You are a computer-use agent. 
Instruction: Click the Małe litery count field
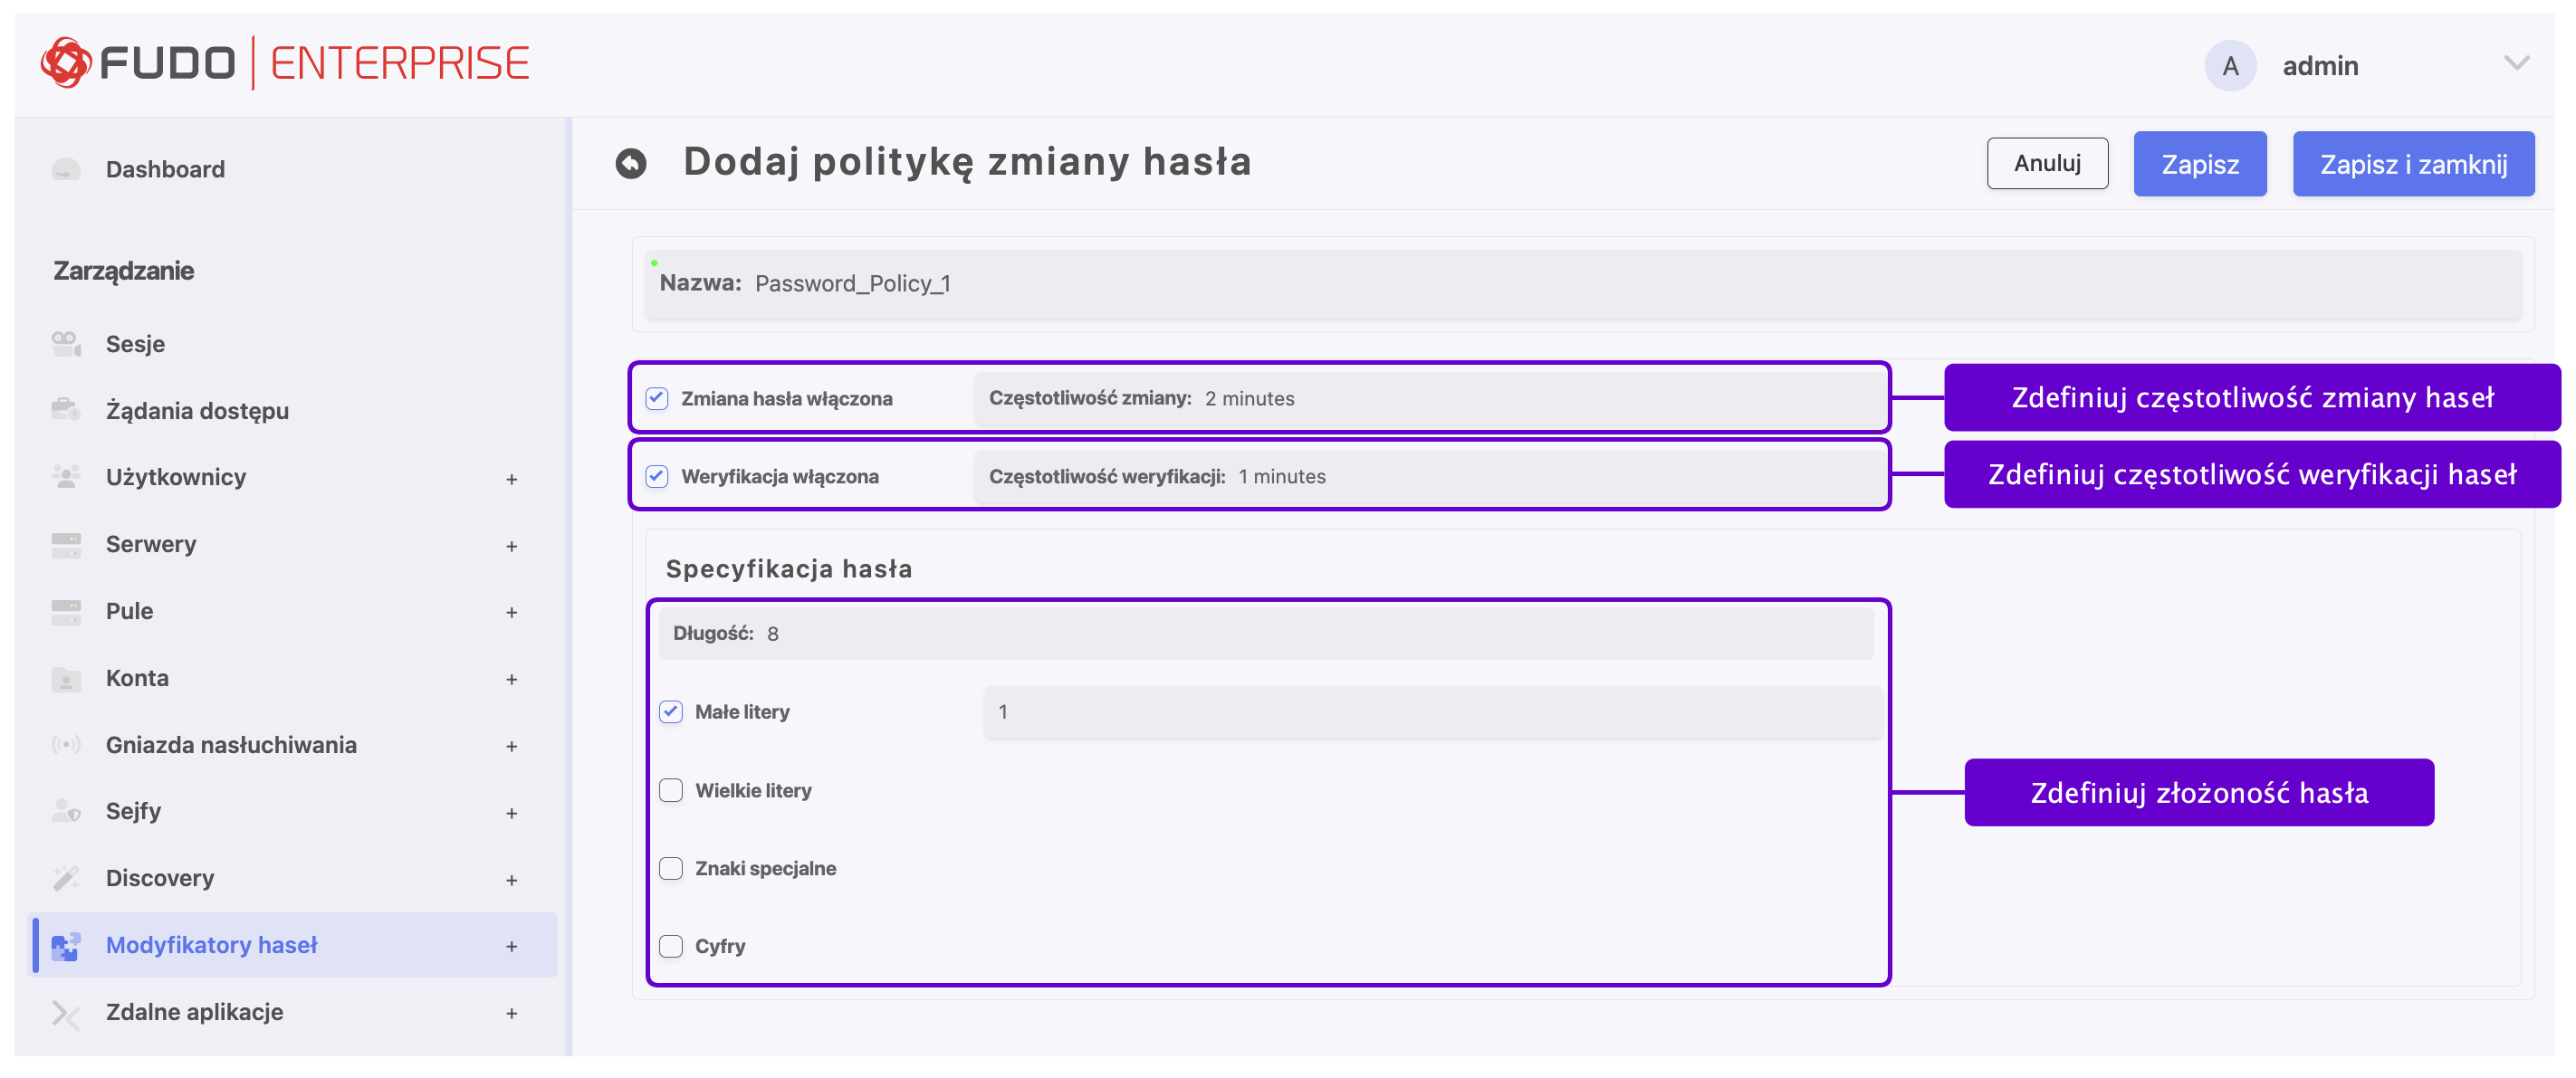tap(1432, 712)
